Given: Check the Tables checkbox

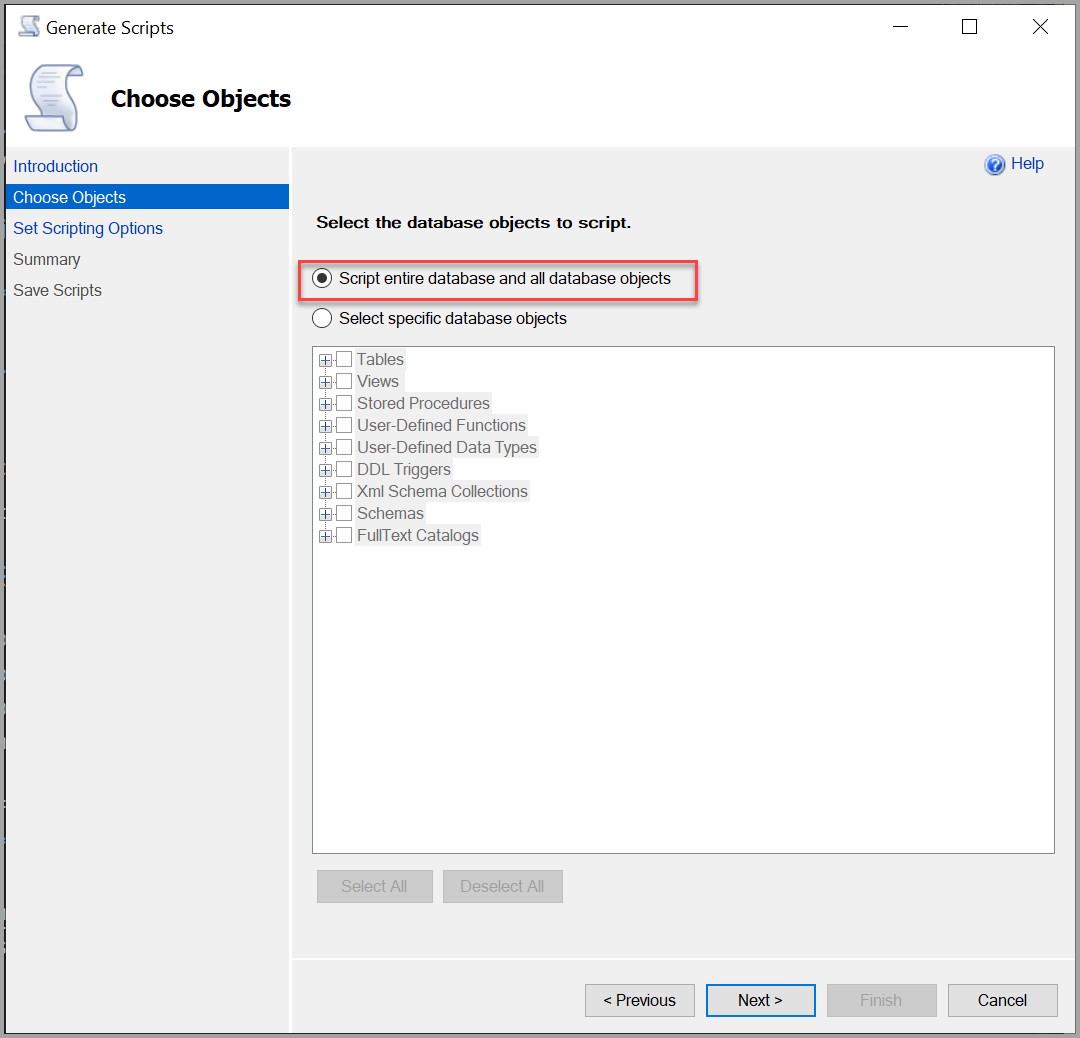Looking at the screenshot, I should coord(344,359).
